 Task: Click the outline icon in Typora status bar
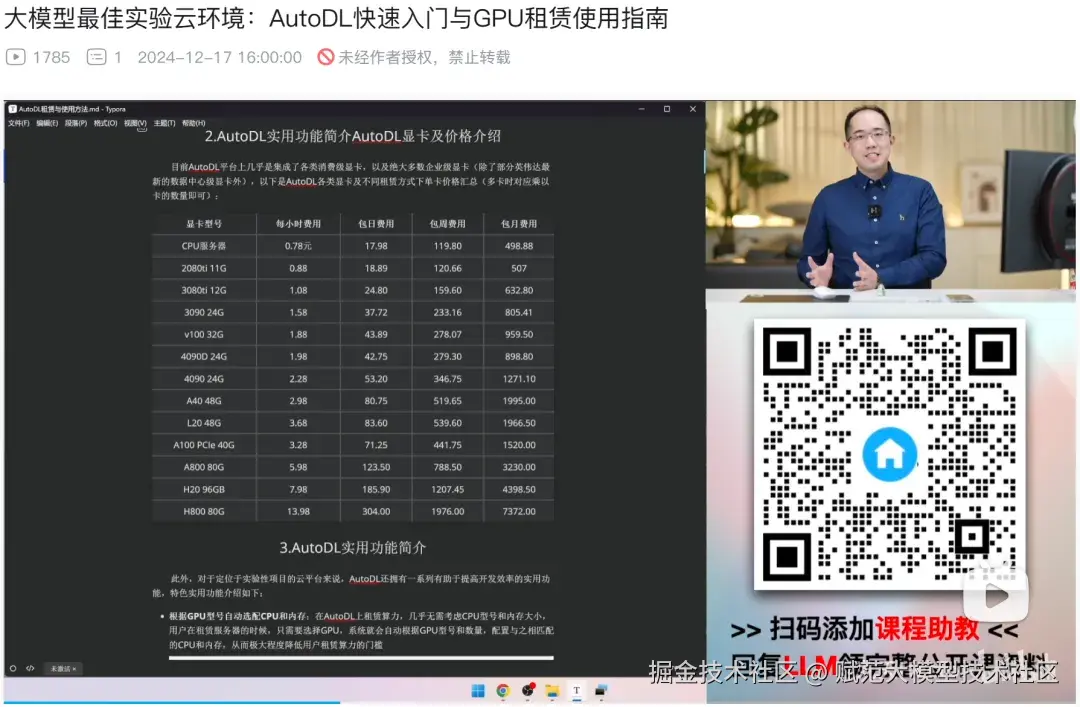[13, 668]
